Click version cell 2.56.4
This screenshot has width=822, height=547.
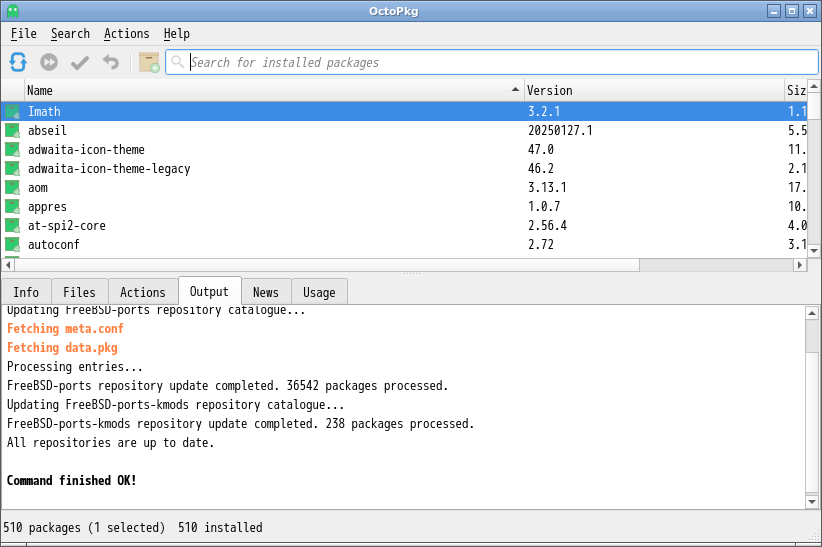pos(547,226)
